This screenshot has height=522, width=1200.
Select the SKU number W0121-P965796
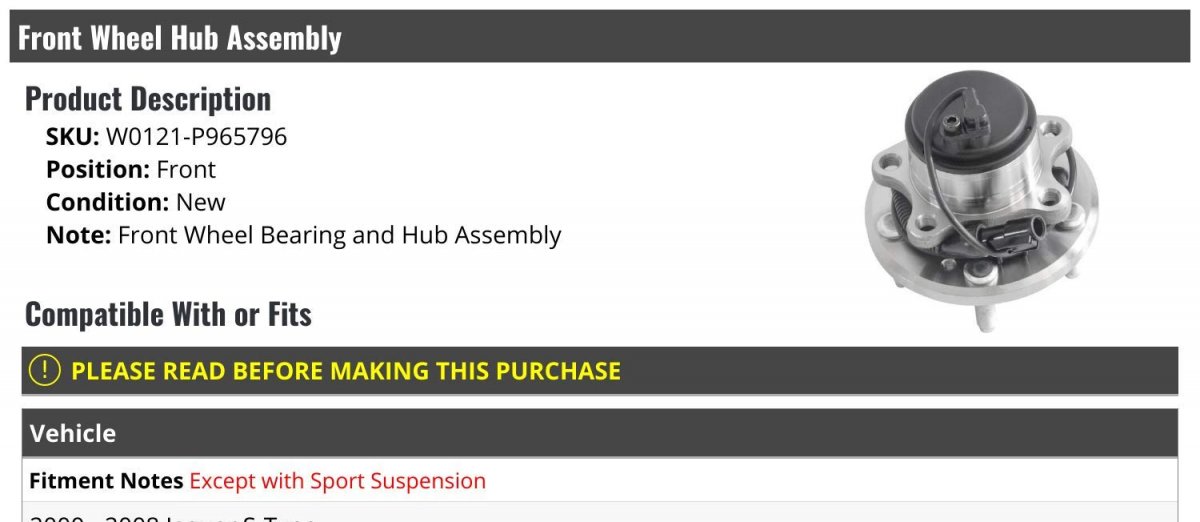click(196, 137)
